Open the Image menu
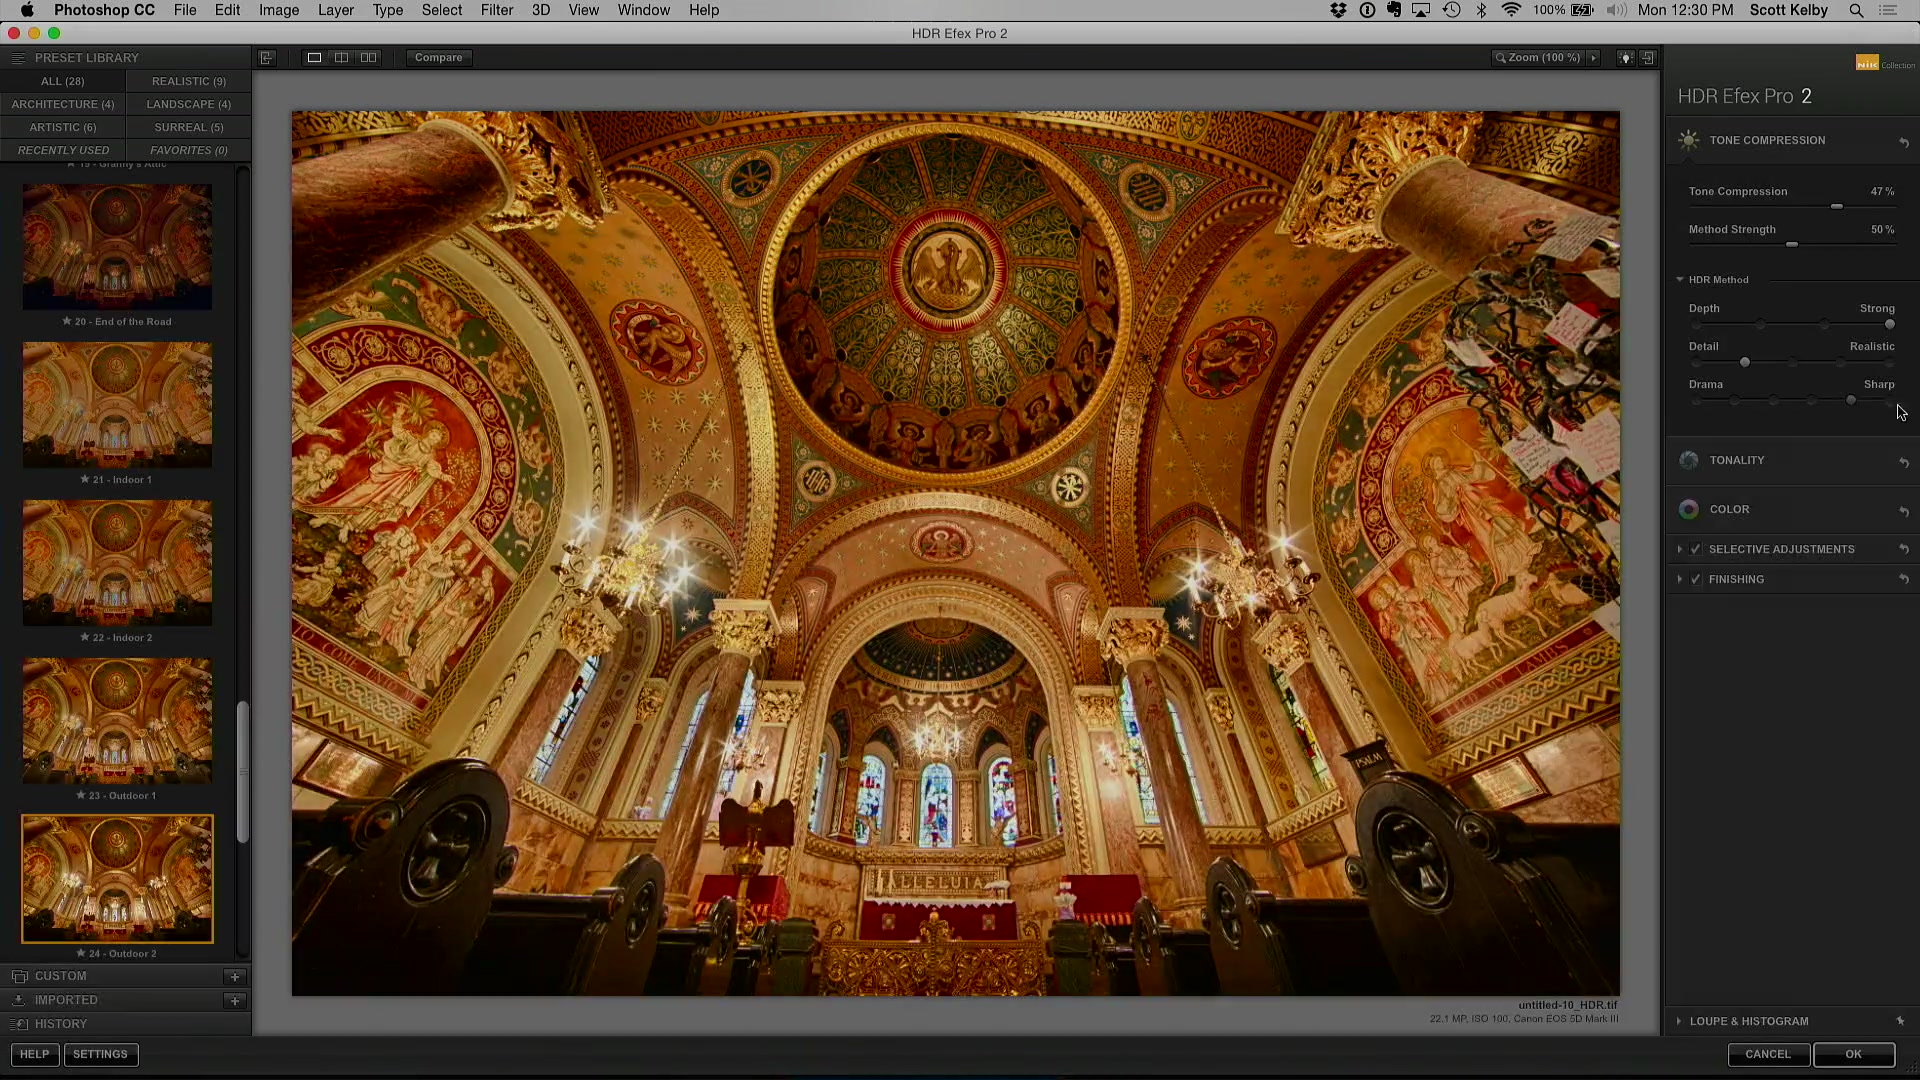Screen dimensions: 1920x1080 tap(279, 10)
